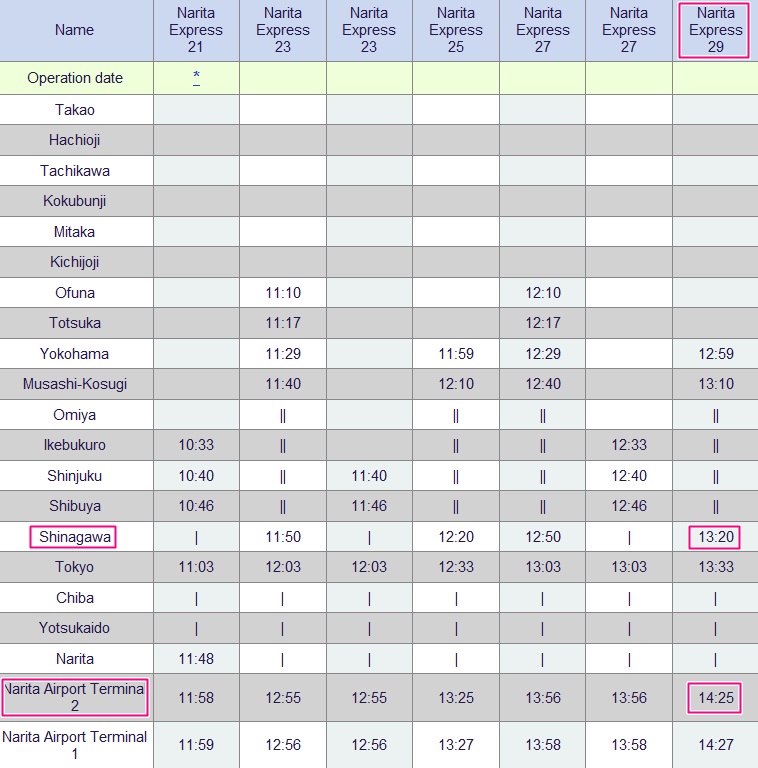
Task: Select the Totsuka station label
Action: coord(74,323)
